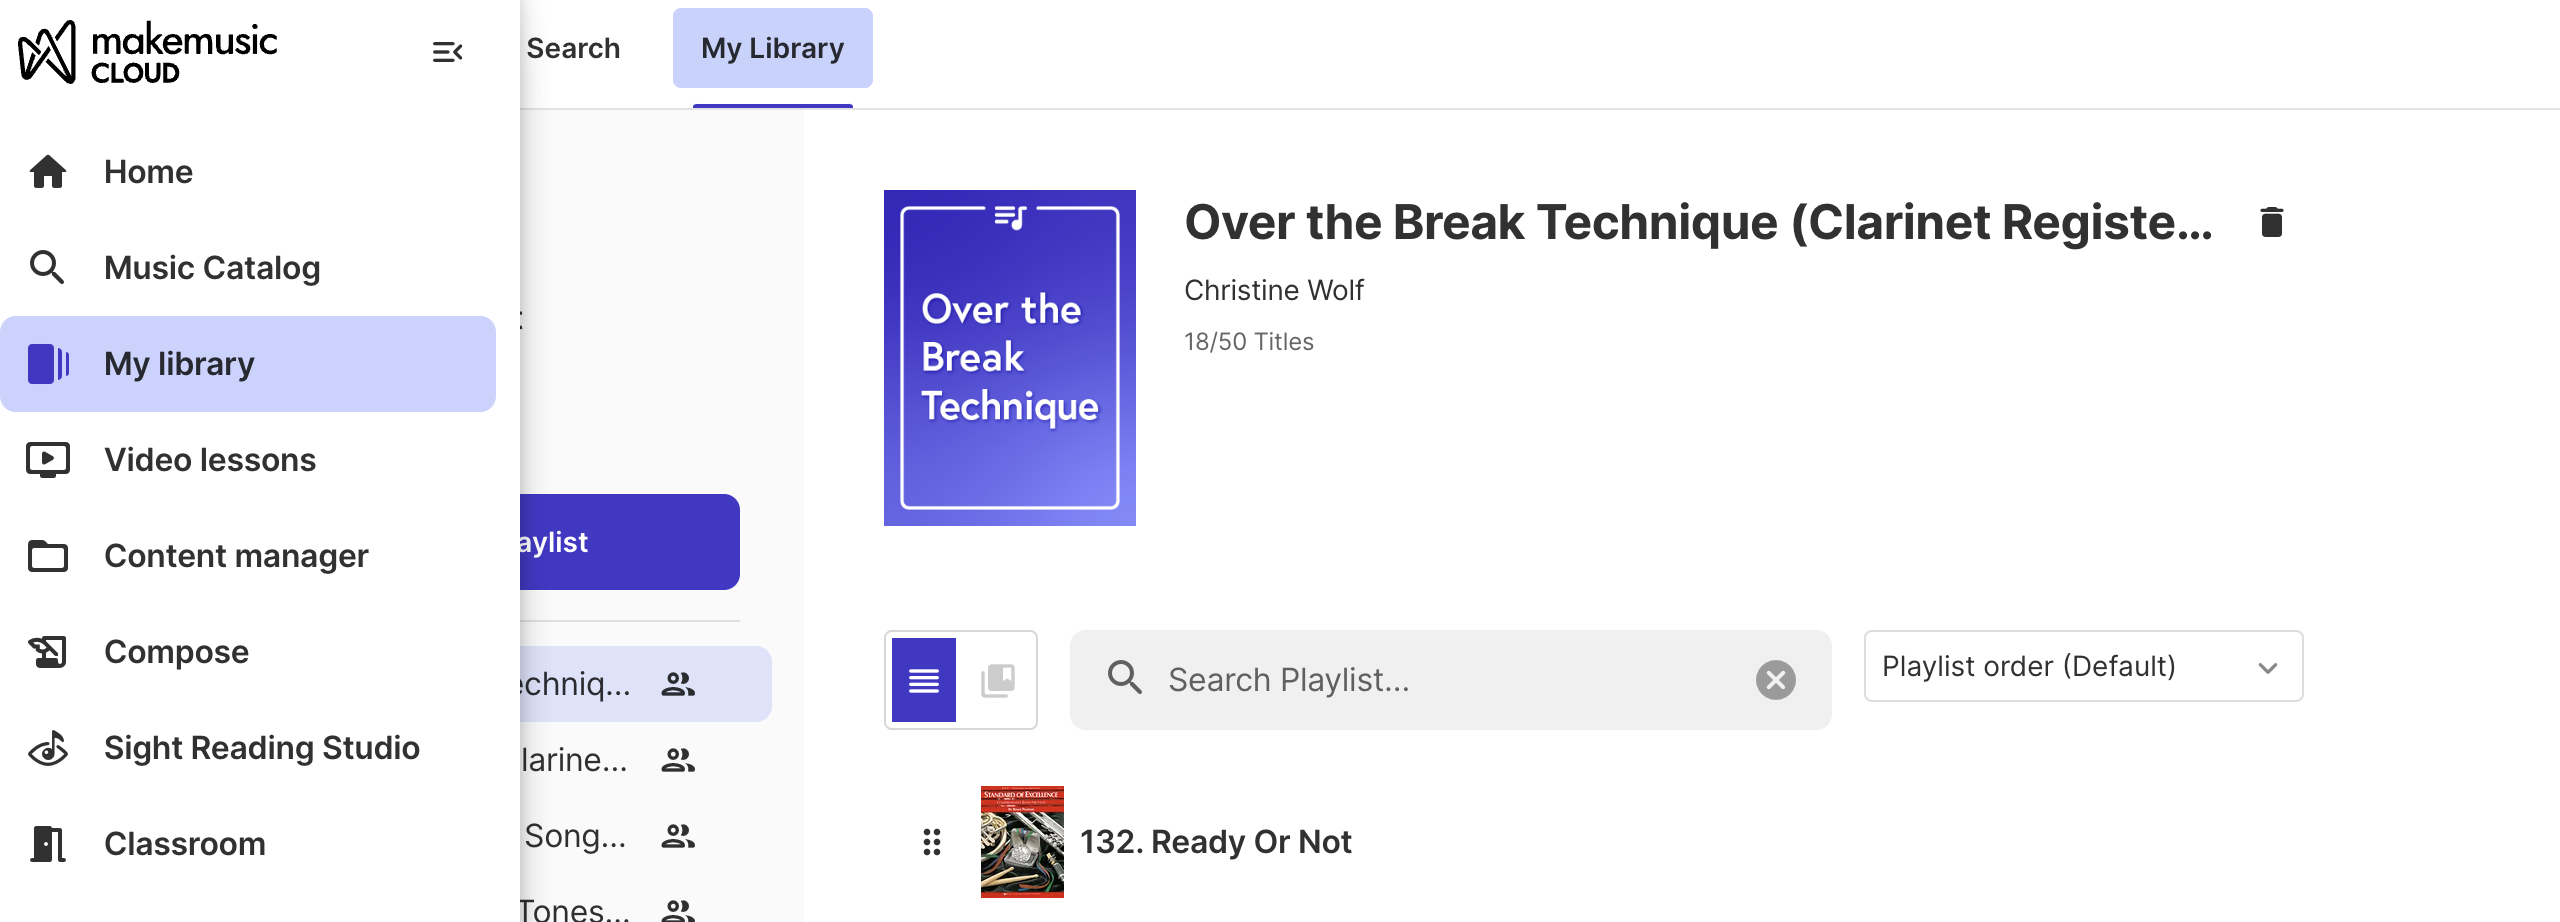Delete playlist using the trash icon
The height and width of the screenshot is (922, 2560).
(2271, 222)
